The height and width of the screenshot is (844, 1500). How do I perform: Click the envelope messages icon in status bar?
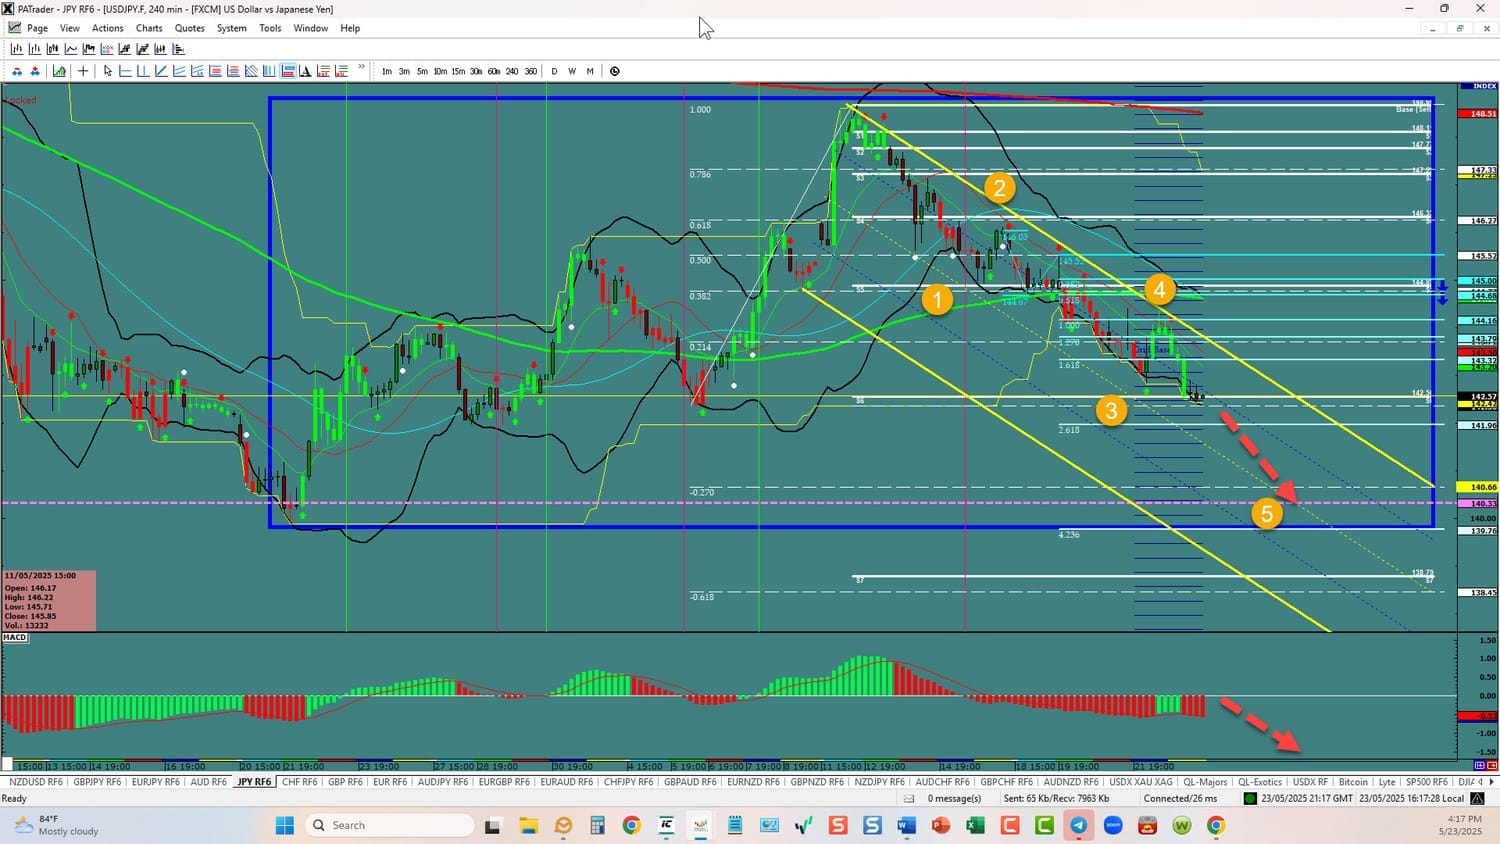pos(909,798)
